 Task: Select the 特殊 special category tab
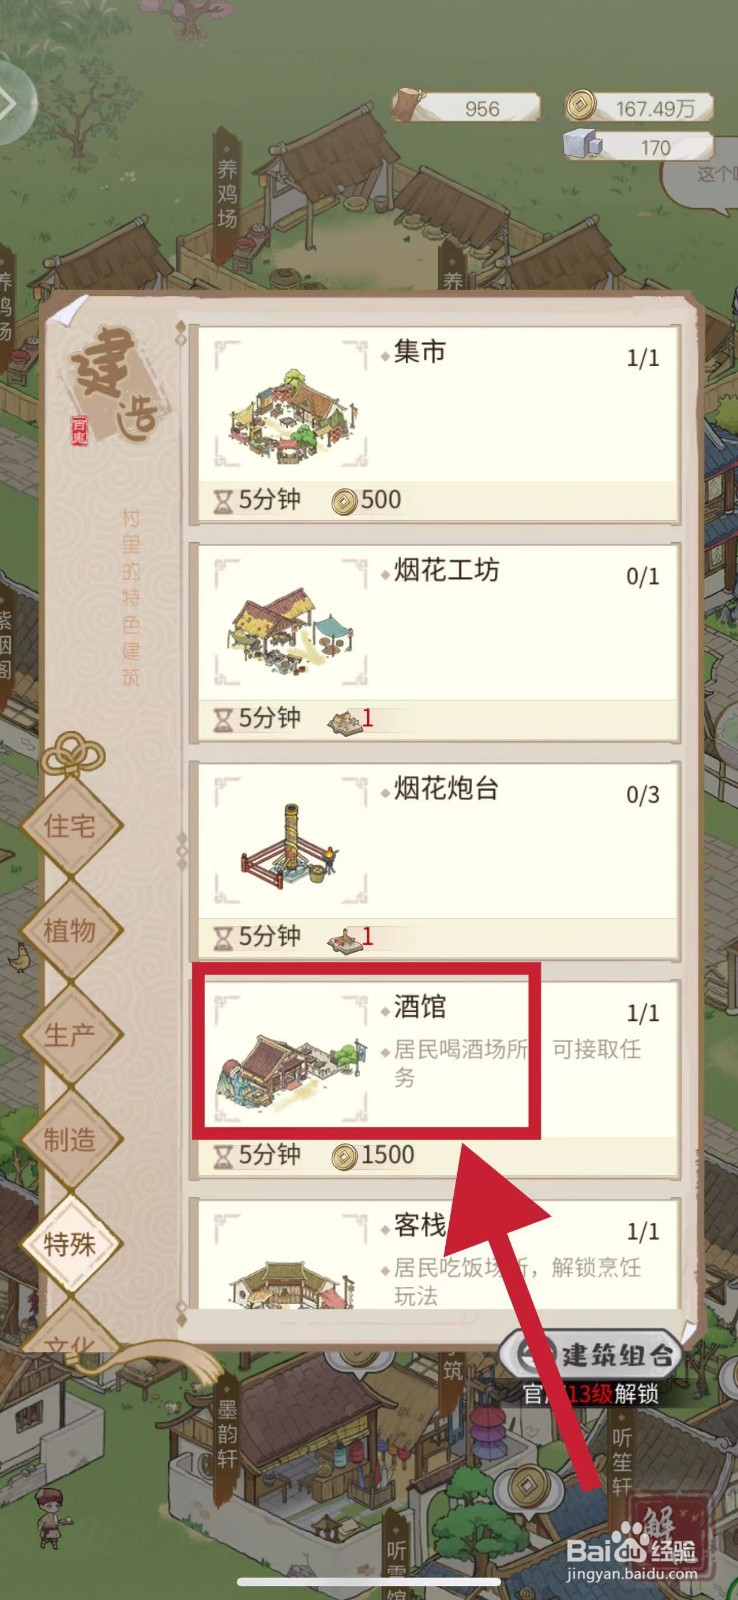[70, 1244]
